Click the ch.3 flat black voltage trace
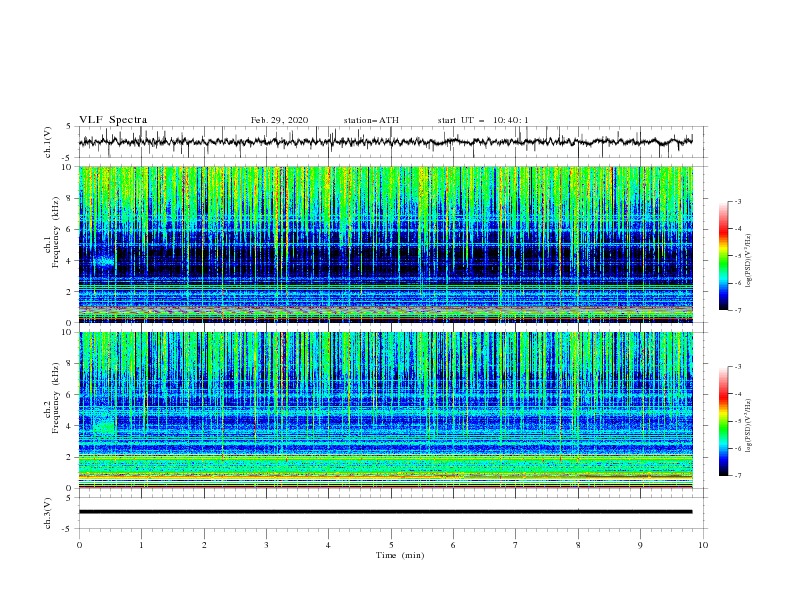 (x=385, y=512)
